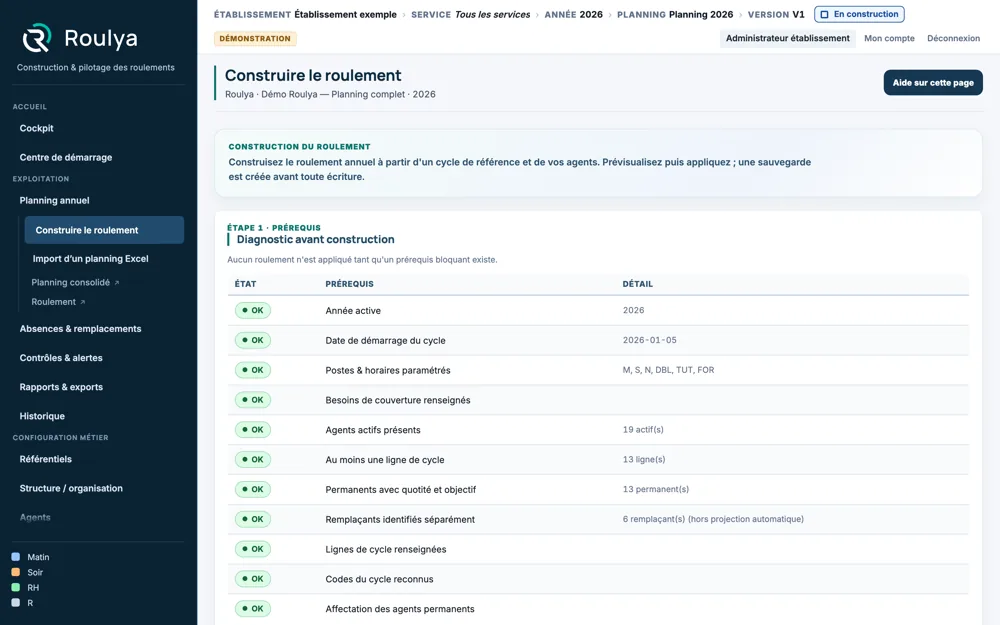Viewport: 1000px width, 625px height.
Task: Click the 13 ligne(s) detail value
Action: 643,460
